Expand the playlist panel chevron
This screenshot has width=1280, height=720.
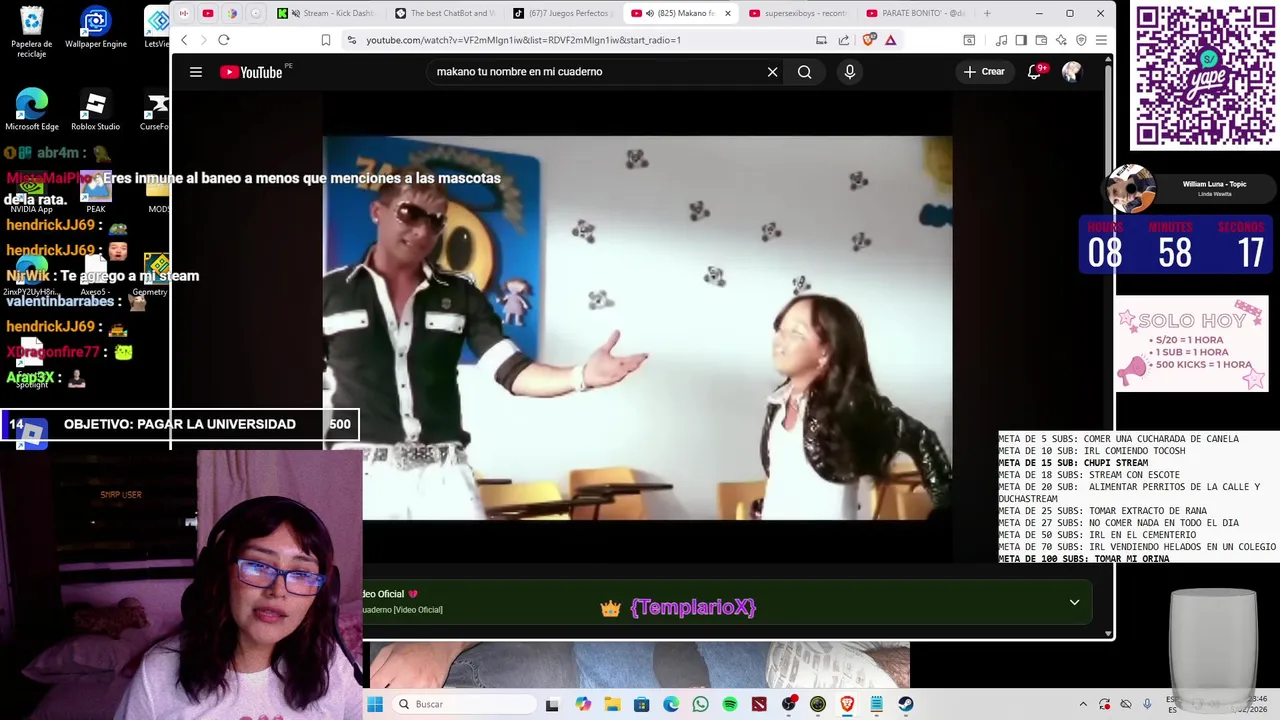click(1074, 602)
